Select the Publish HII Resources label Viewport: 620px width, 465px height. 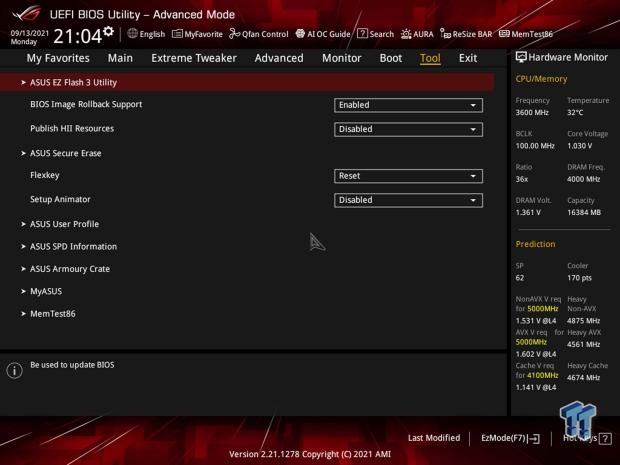pyautogui.click(x=72, y=129)
